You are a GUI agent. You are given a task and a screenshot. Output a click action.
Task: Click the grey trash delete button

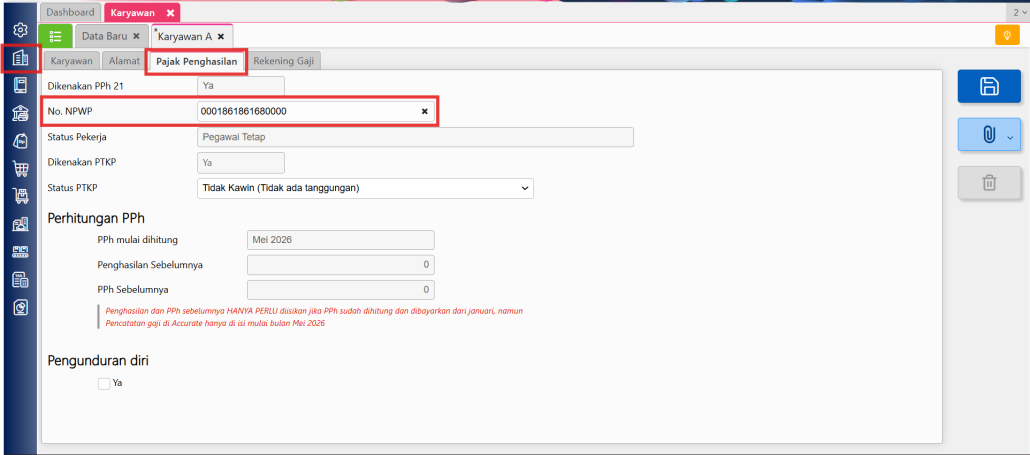tap(989, 183)
